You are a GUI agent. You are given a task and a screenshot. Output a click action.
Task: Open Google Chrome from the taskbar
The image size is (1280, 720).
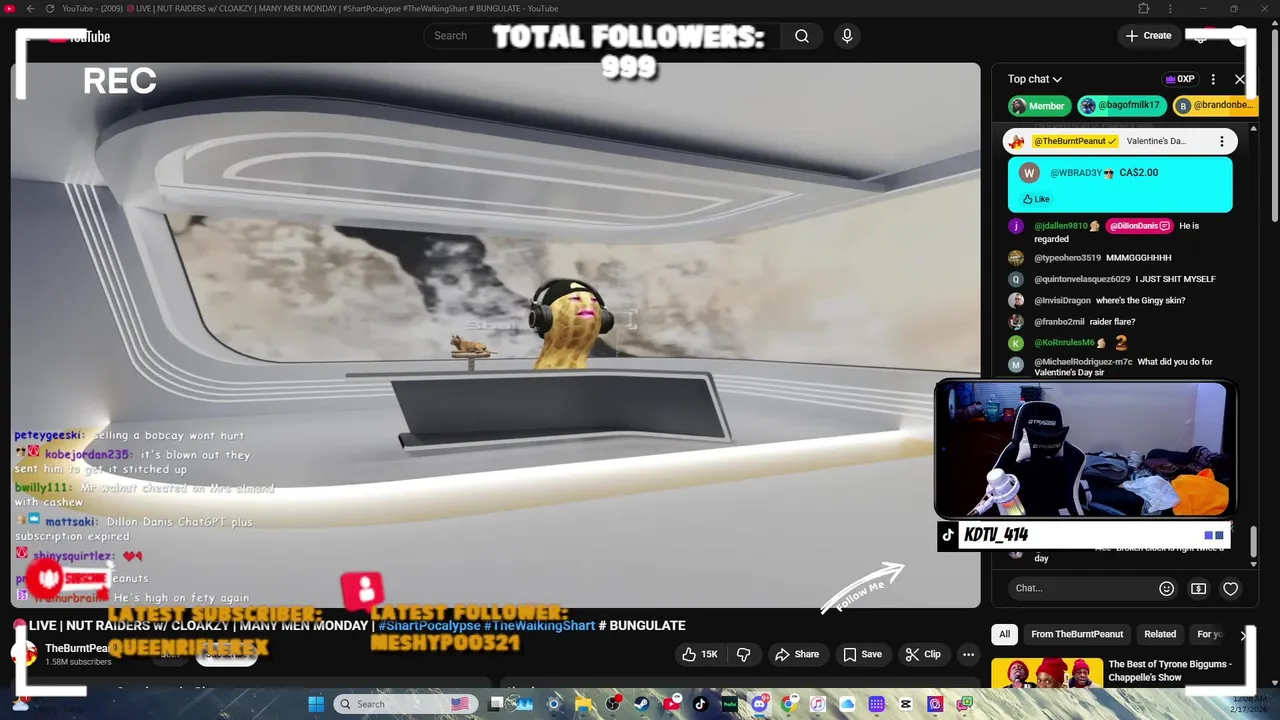point(788,704)
